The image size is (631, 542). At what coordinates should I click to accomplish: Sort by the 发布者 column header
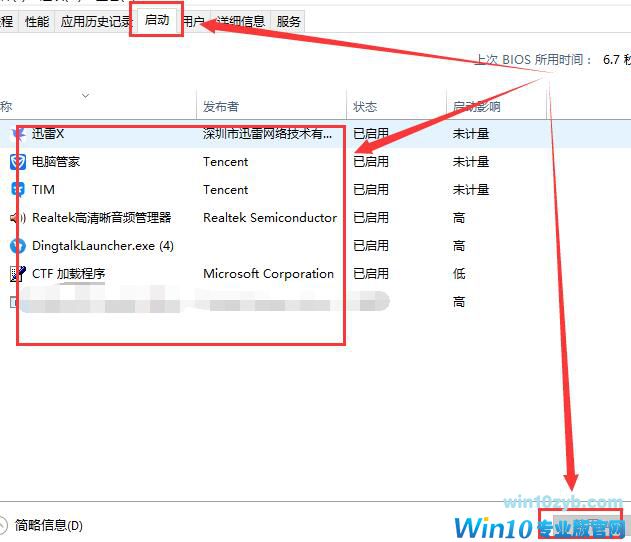[x=221, y=107]
